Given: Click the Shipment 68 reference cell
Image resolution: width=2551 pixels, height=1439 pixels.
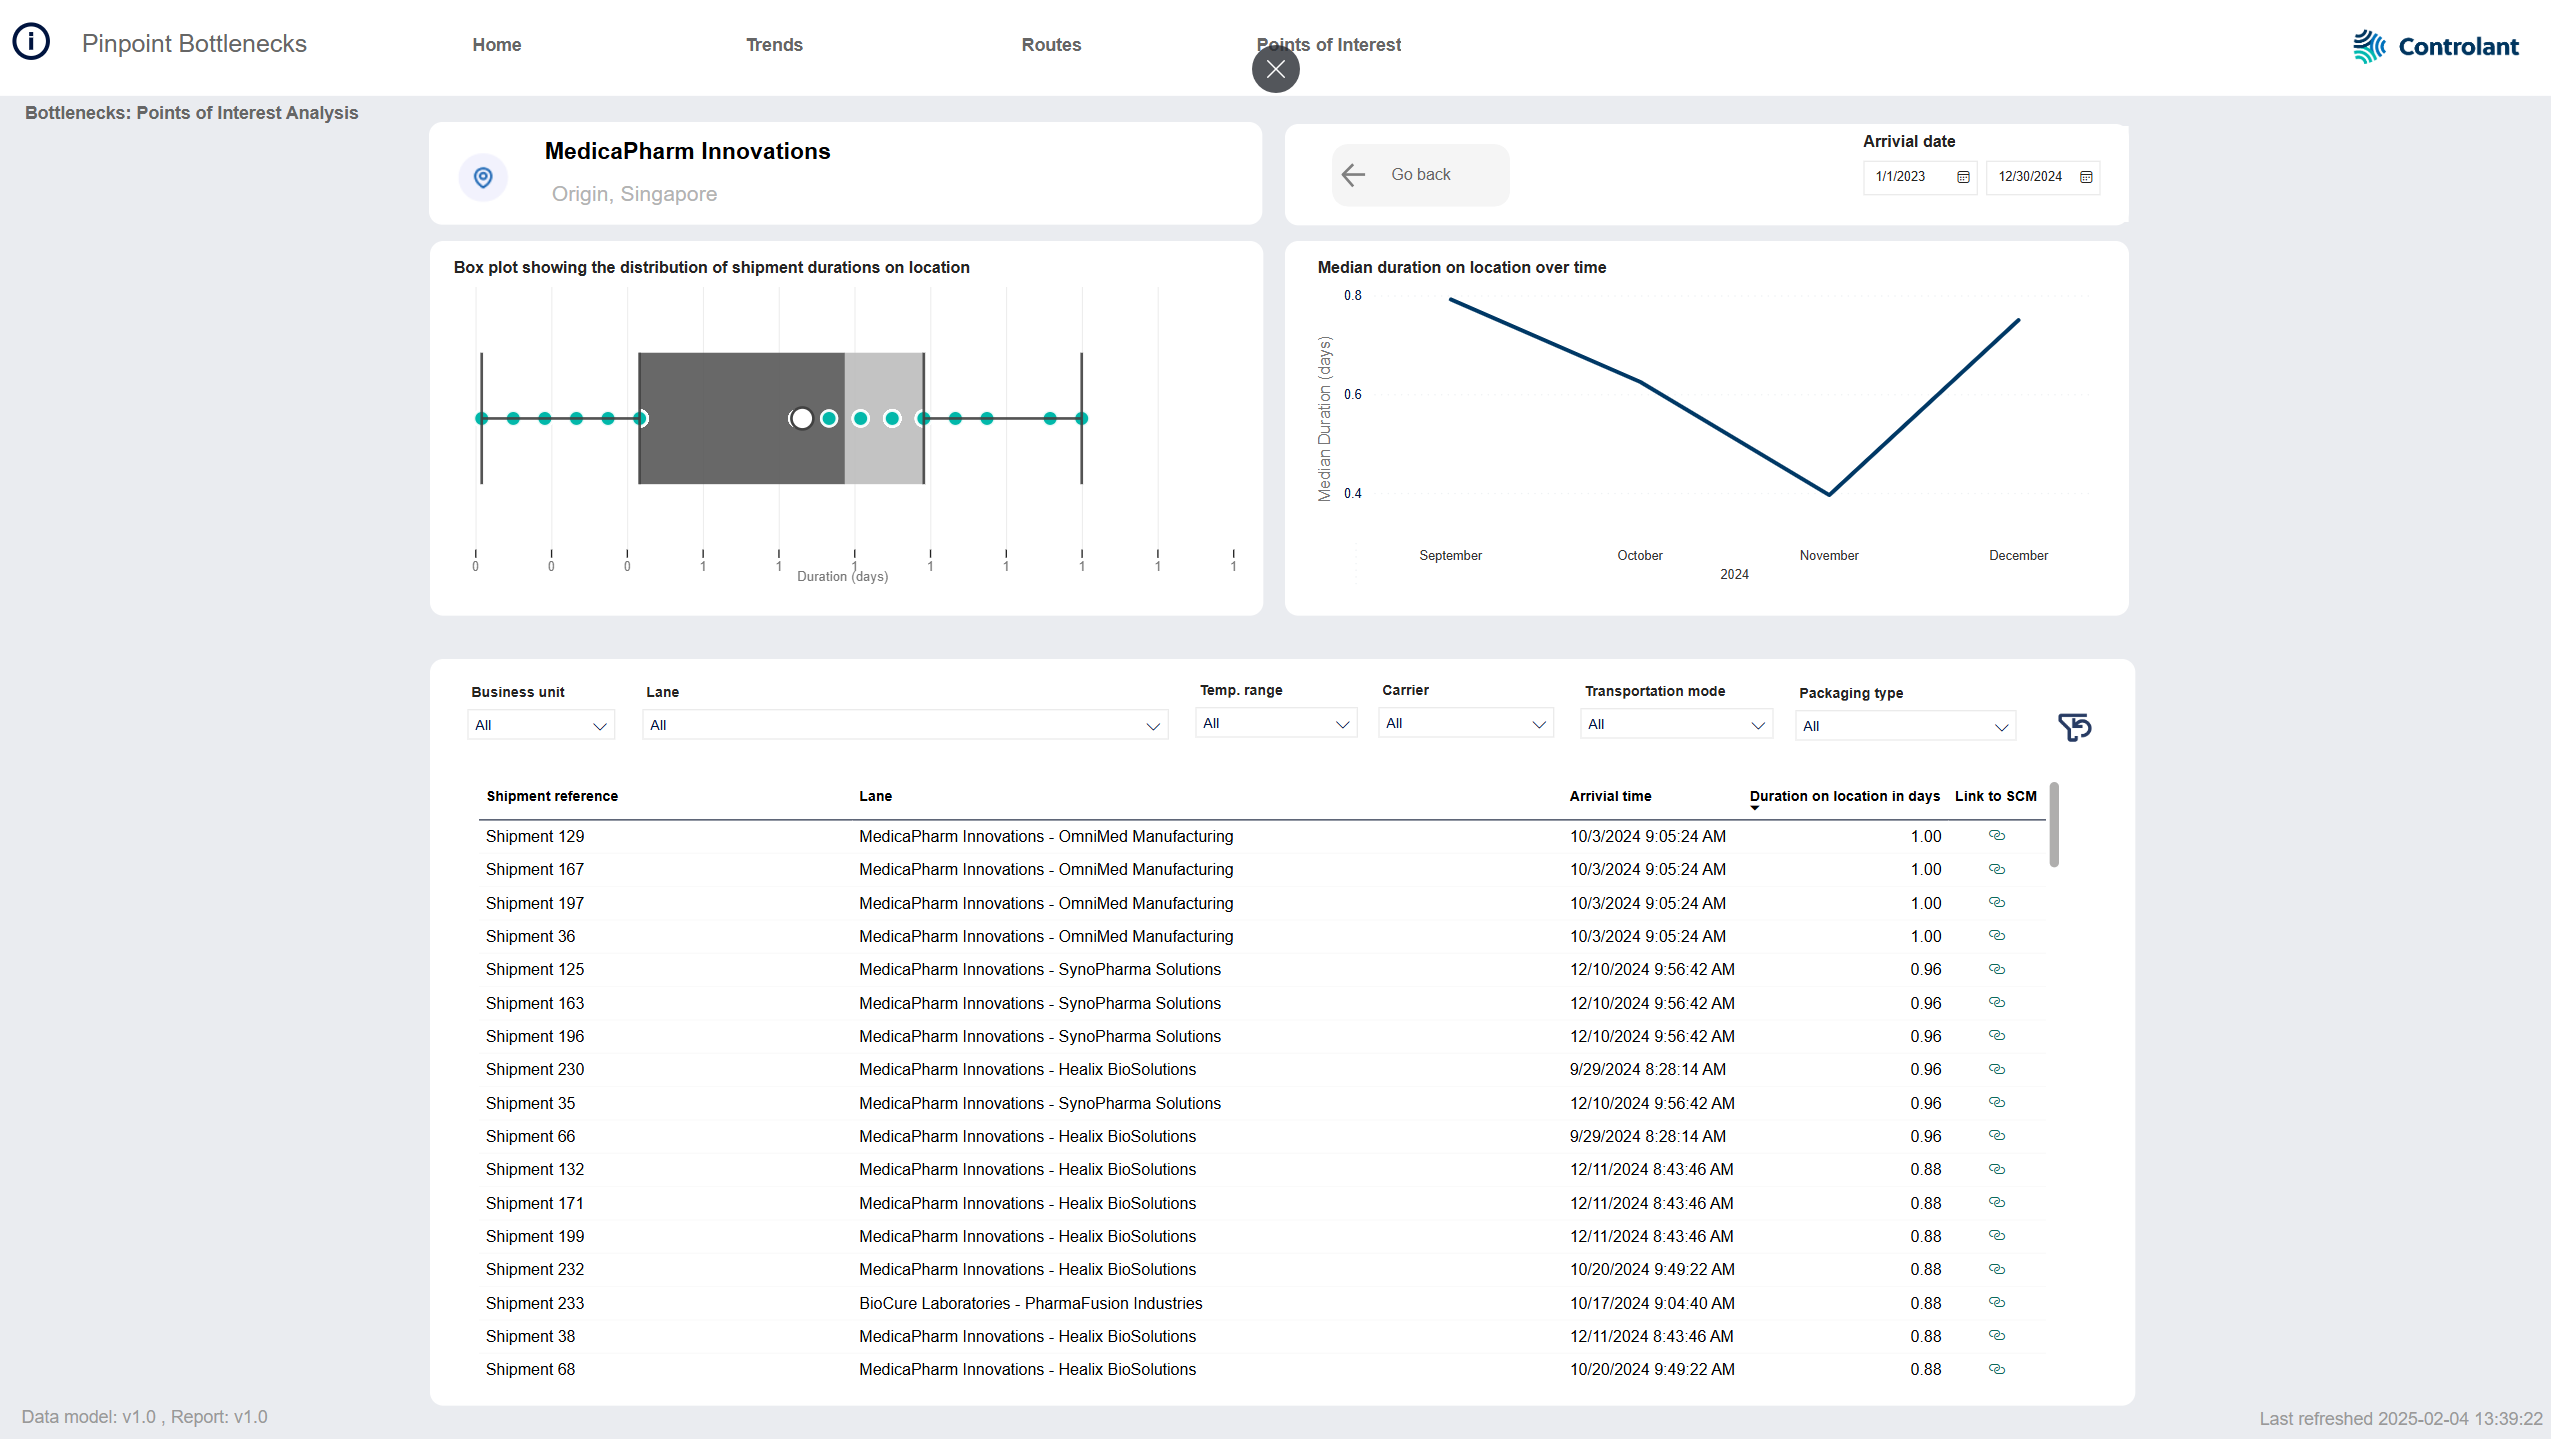Looking at the screenshot, I should 530,1369.
